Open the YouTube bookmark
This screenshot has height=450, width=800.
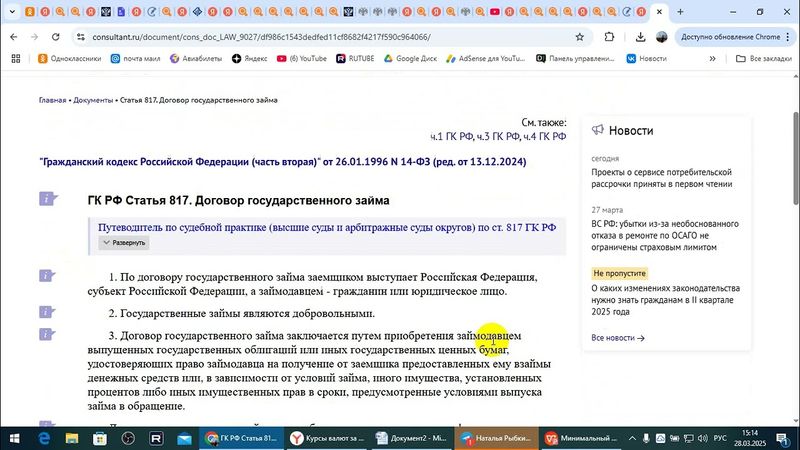302,59
